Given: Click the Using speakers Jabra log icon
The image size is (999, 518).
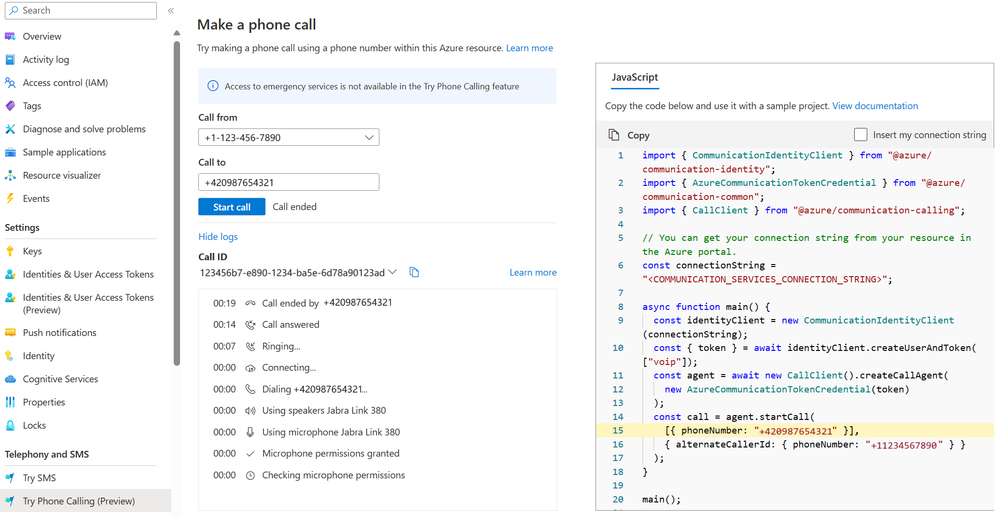Looking at the screenshot, I should pyautogui.click(x=250, y=411).
